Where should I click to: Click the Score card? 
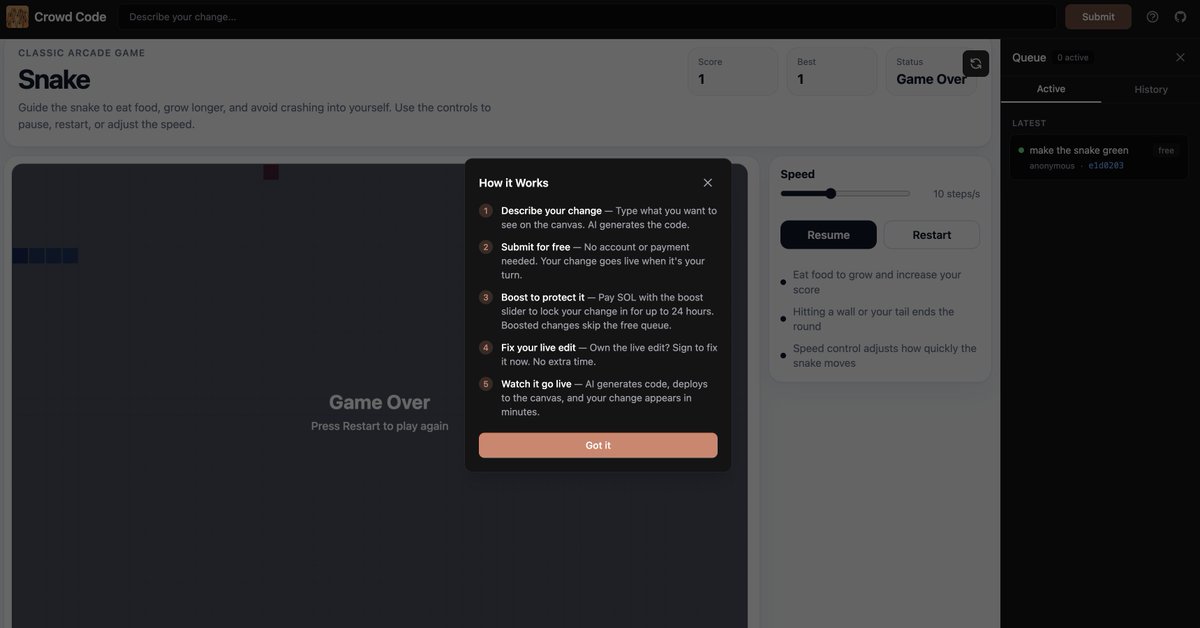pyautogui.click(x=733, y=71)
